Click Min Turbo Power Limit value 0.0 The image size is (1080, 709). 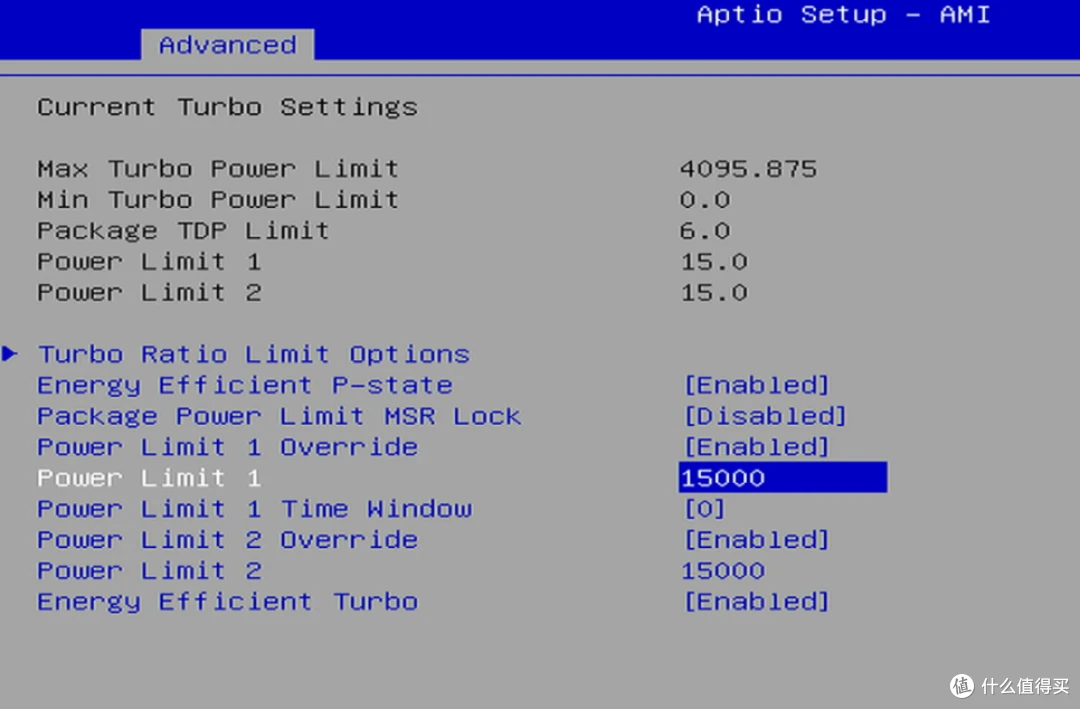[x=705, y=200]
